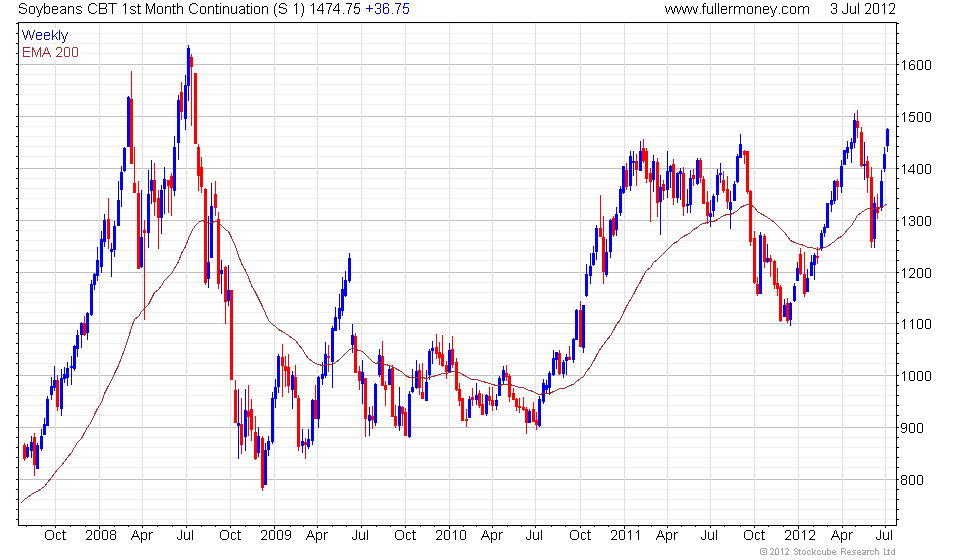Click the 800 price axis label

point(912,480)
